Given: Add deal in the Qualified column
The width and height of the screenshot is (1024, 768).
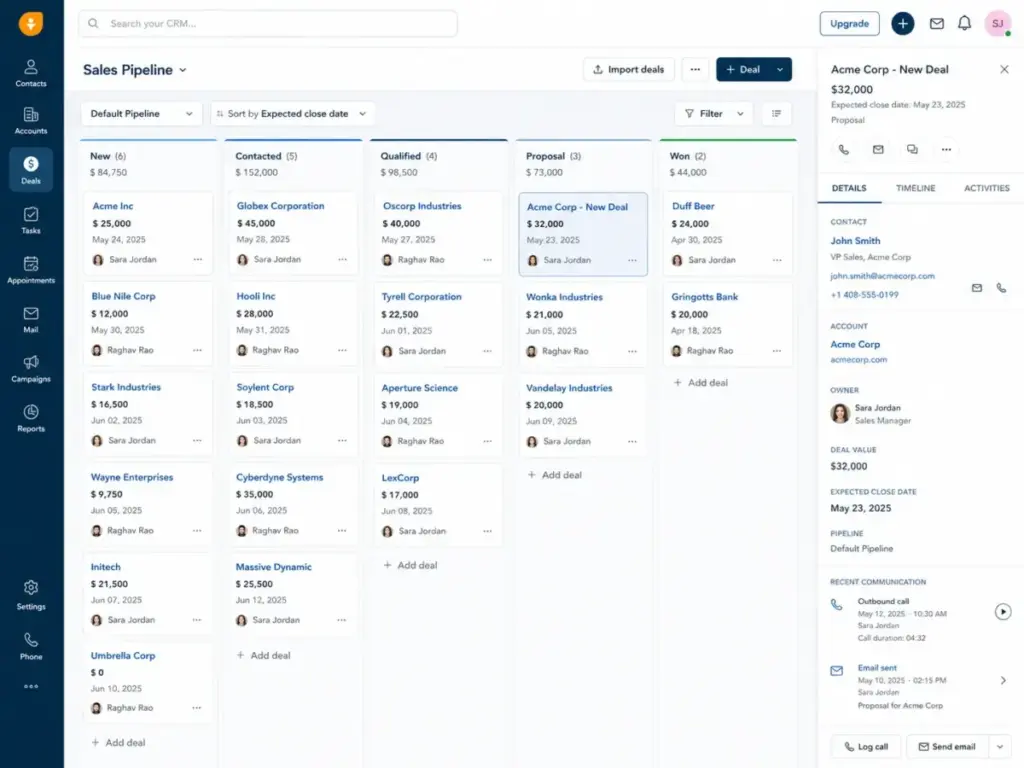Looking at the screenshot, I should click(x=410, y=565).
